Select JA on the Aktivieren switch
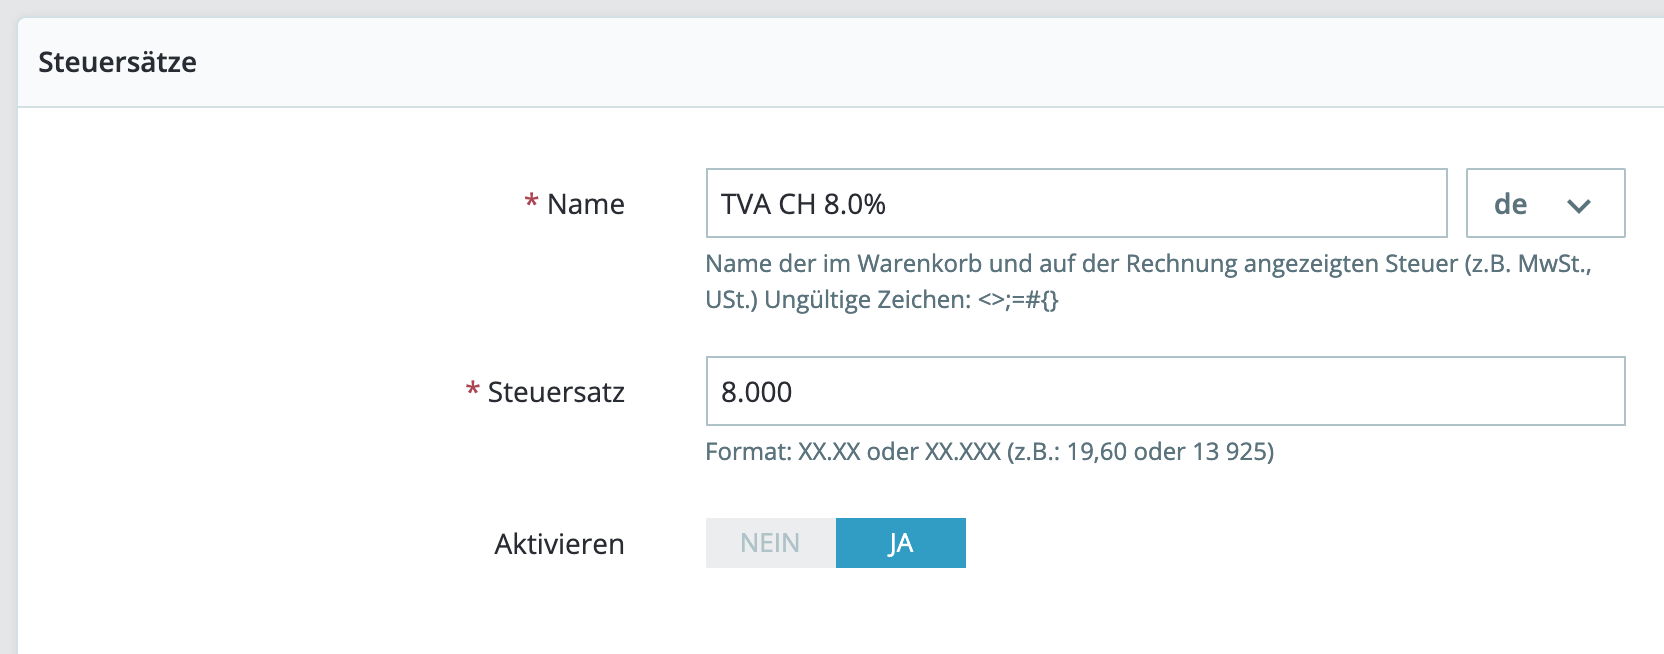The image size is (1664, 654). coord(900,543)
